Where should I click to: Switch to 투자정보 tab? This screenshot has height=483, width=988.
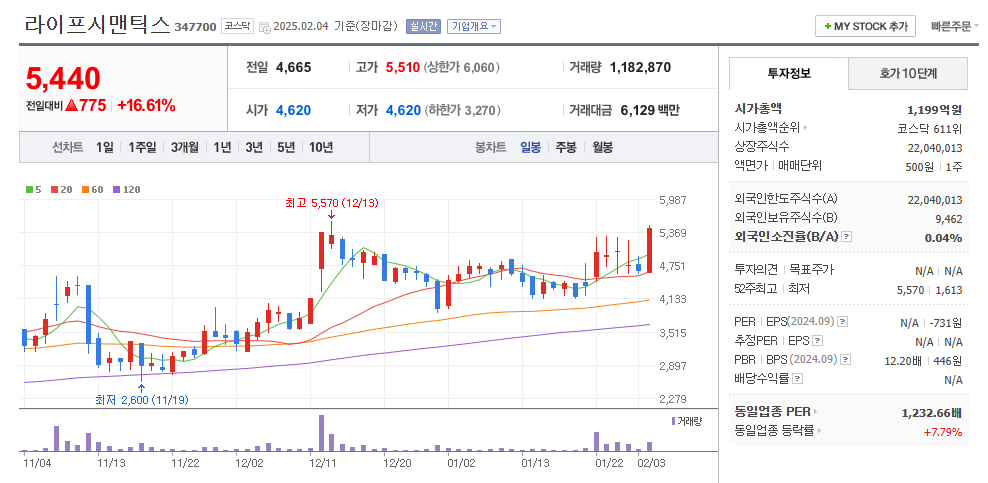(x=789, y=73)
